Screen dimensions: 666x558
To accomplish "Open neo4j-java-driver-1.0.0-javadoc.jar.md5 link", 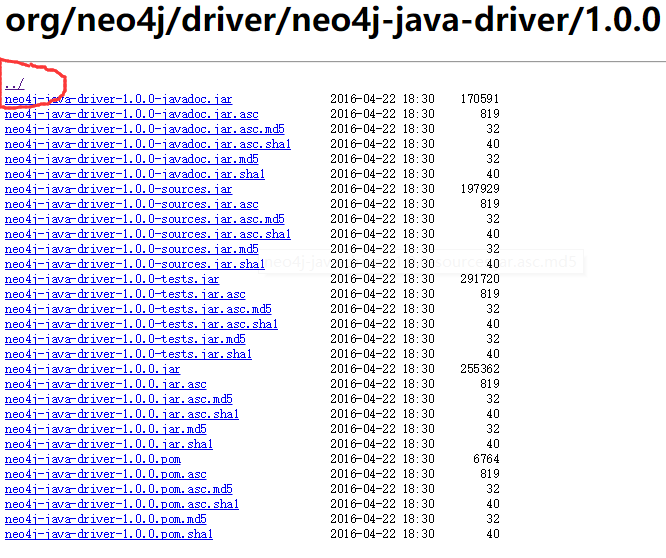I will point(132,159).
